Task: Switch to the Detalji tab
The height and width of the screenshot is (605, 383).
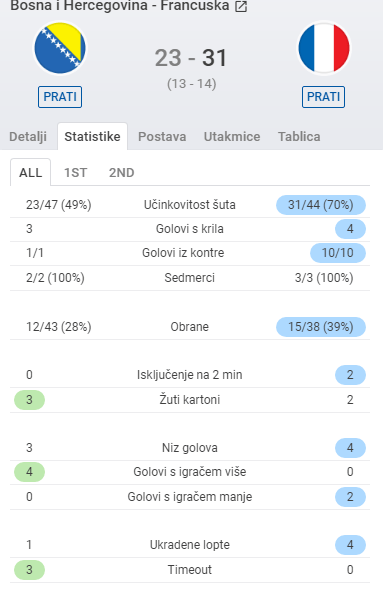Action: tap(28, 137)
